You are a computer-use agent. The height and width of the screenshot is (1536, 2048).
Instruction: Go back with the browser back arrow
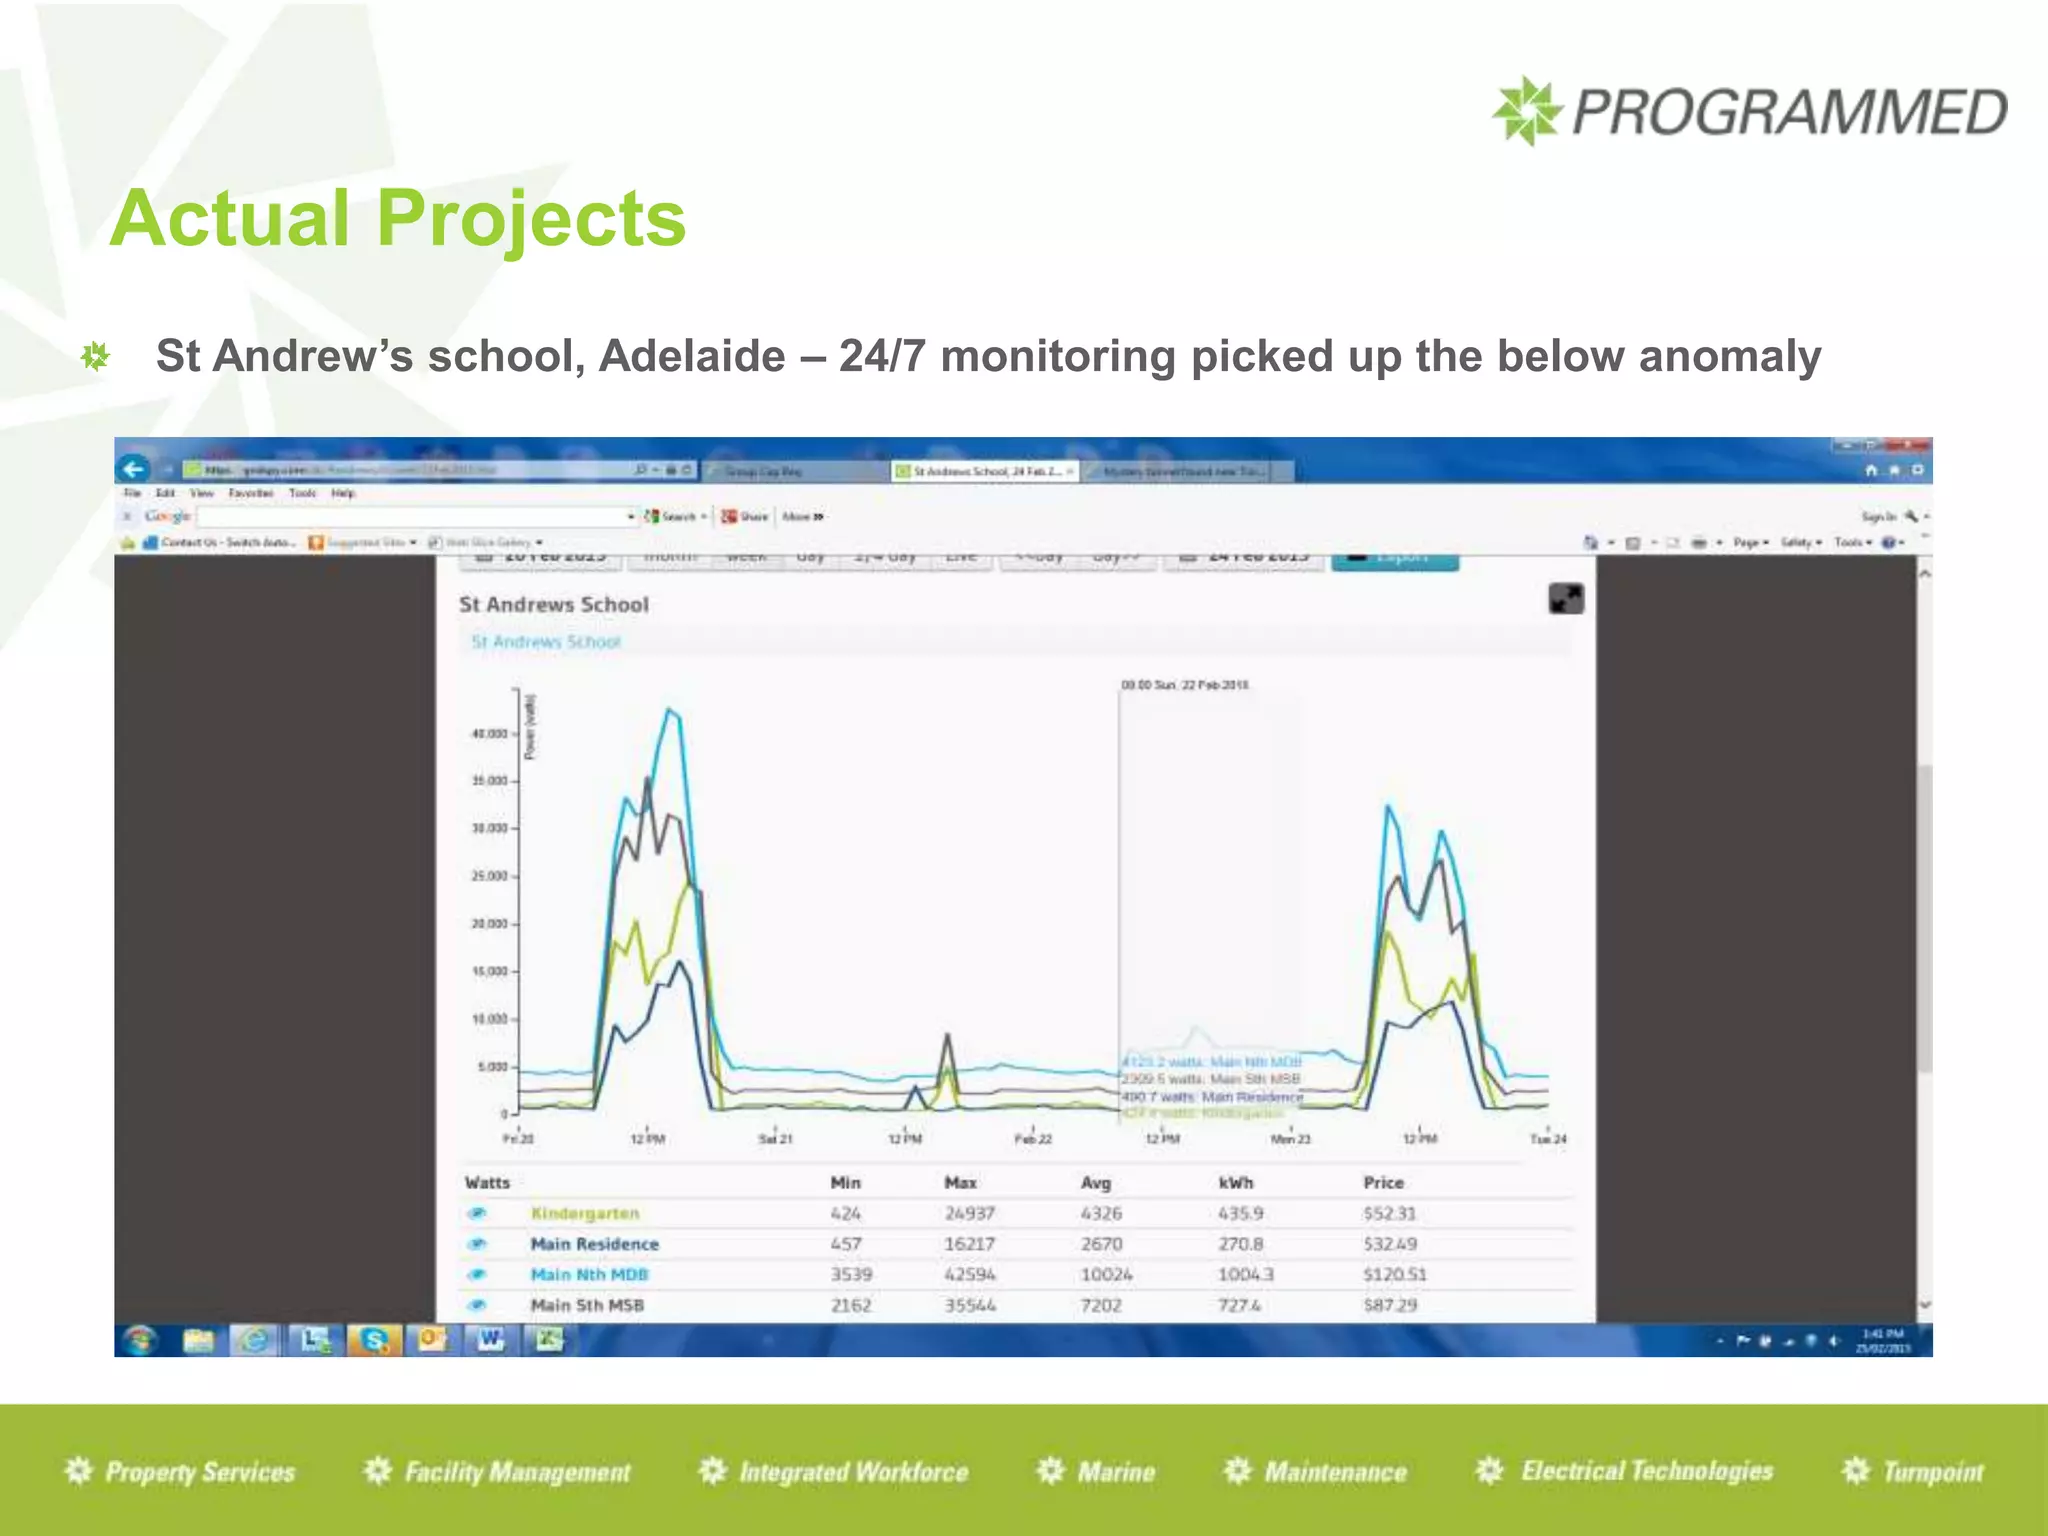(x=134, y=469)
